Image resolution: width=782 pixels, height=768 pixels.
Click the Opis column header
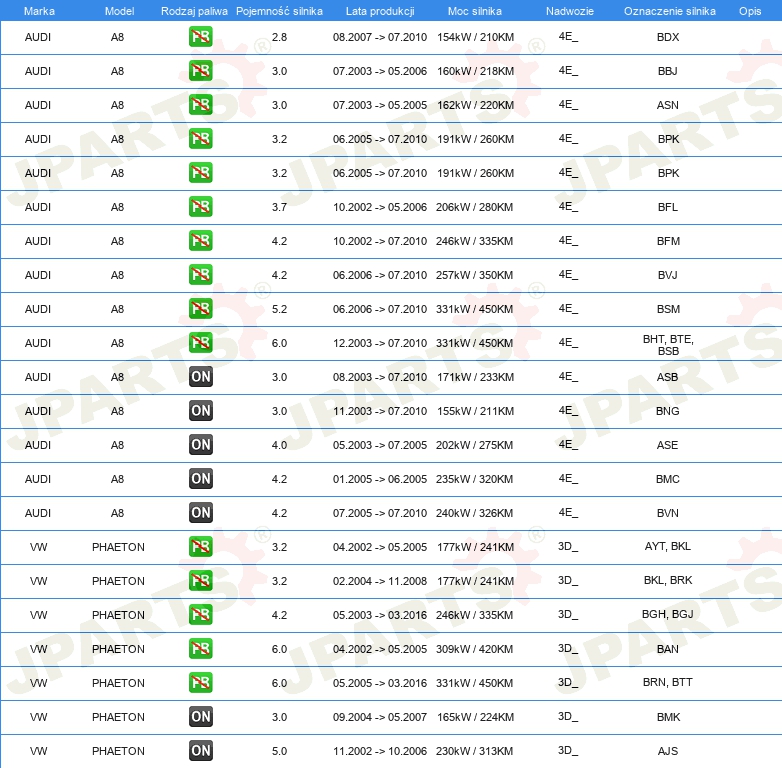pyautogui.click(x=750, y=11)
